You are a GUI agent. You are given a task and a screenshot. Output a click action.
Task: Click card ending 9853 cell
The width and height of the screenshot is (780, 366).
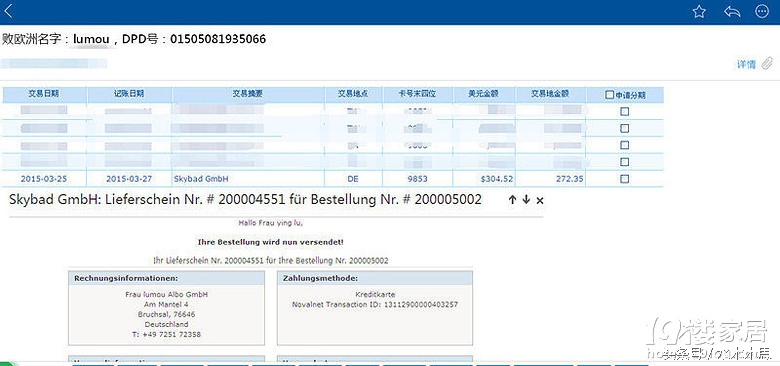[x=417, y=179]
